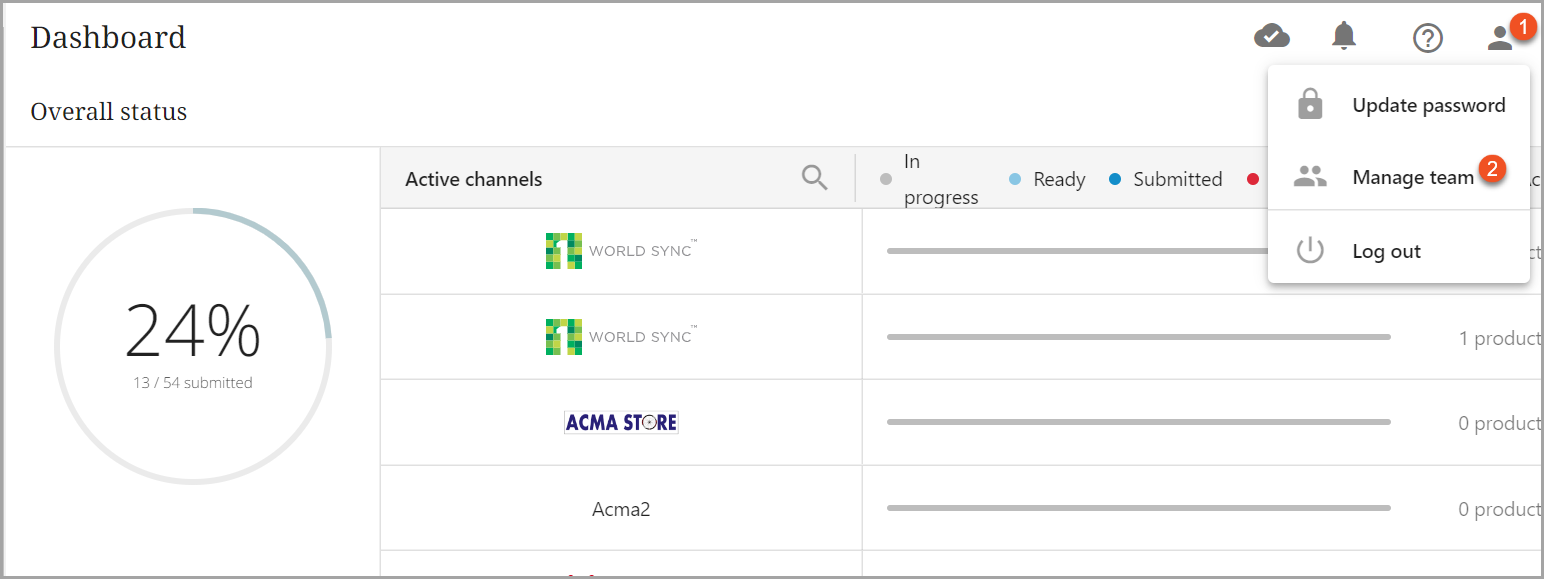Image resolution: width=1544 pixels, height=579 pixels.
Task: Open the ACMA STORE channel row
Action: coord(621,422)
